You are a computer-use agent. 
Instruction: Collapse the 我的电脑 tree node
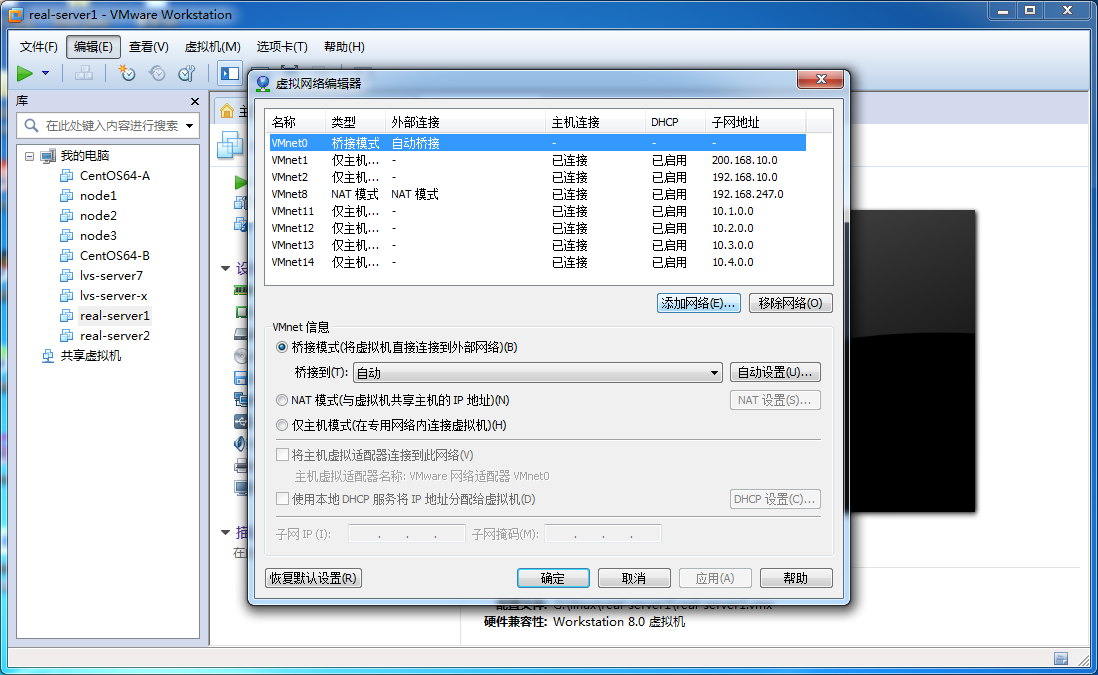(x=28, y=155)
